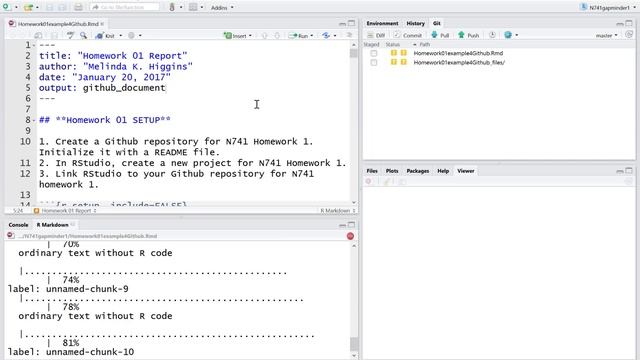Click the Run button
Image resolution: width=640 pixels, height=360 pixels.
(298, 36)
